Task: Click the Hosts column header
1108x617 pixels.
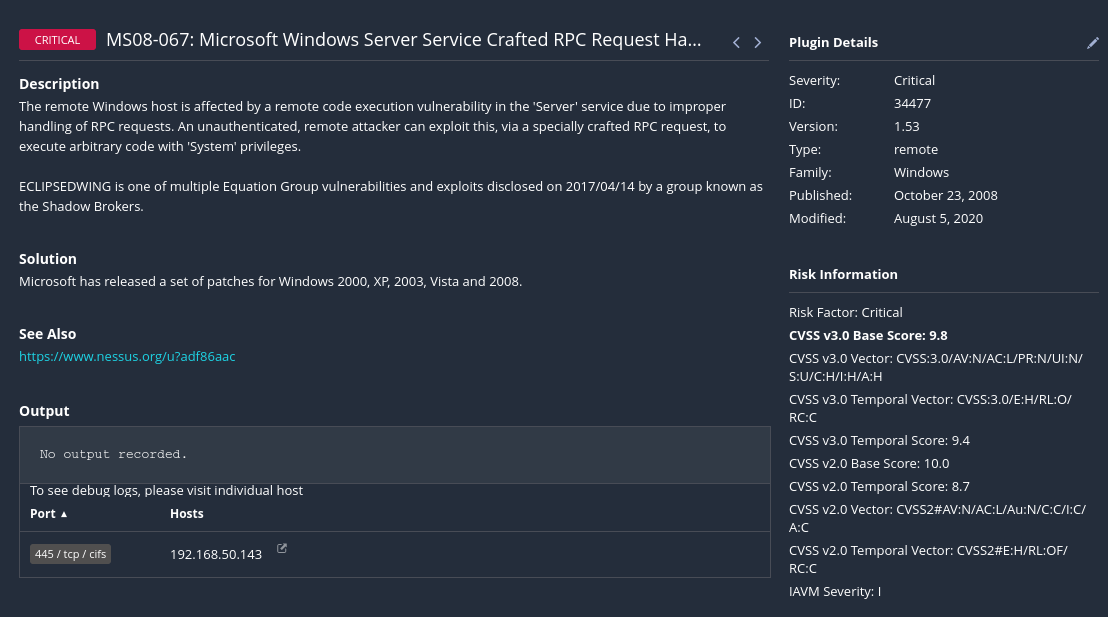Action: [186, 513]
